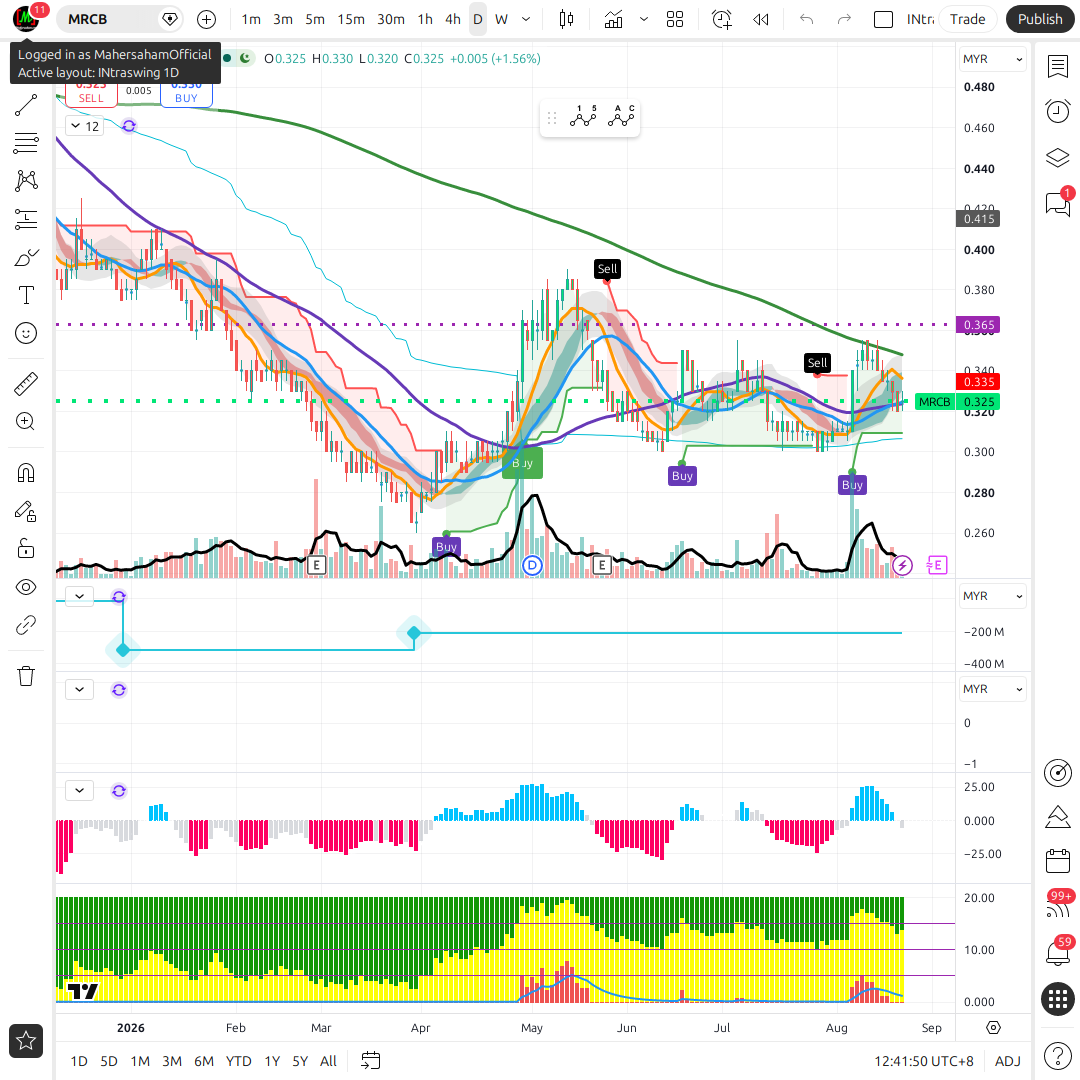Open the favorites star toolbar button
1080x1080 pixels.
(26, 1041)
